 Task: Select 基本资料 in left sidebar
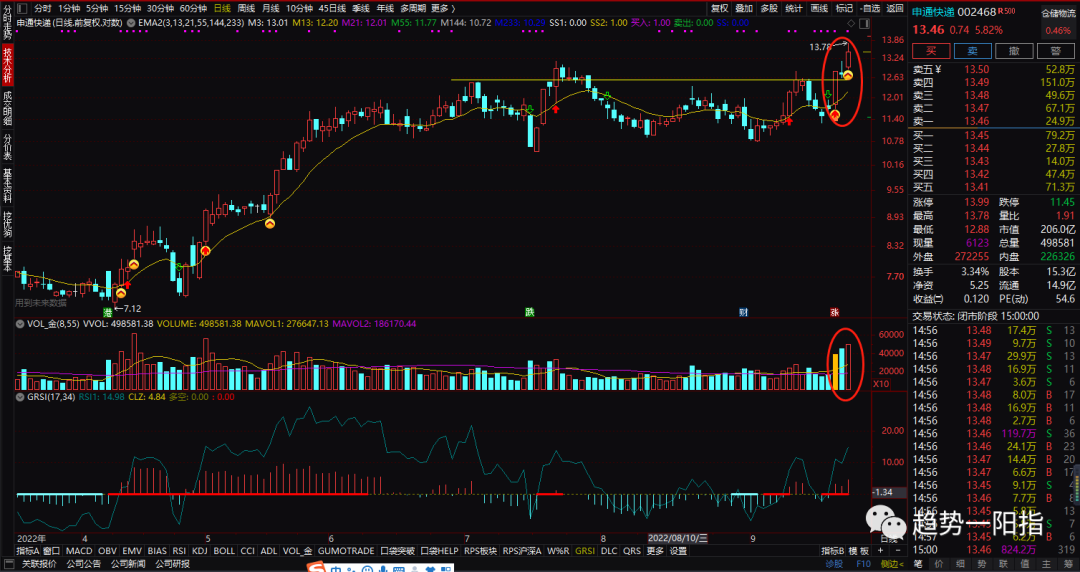8,185
